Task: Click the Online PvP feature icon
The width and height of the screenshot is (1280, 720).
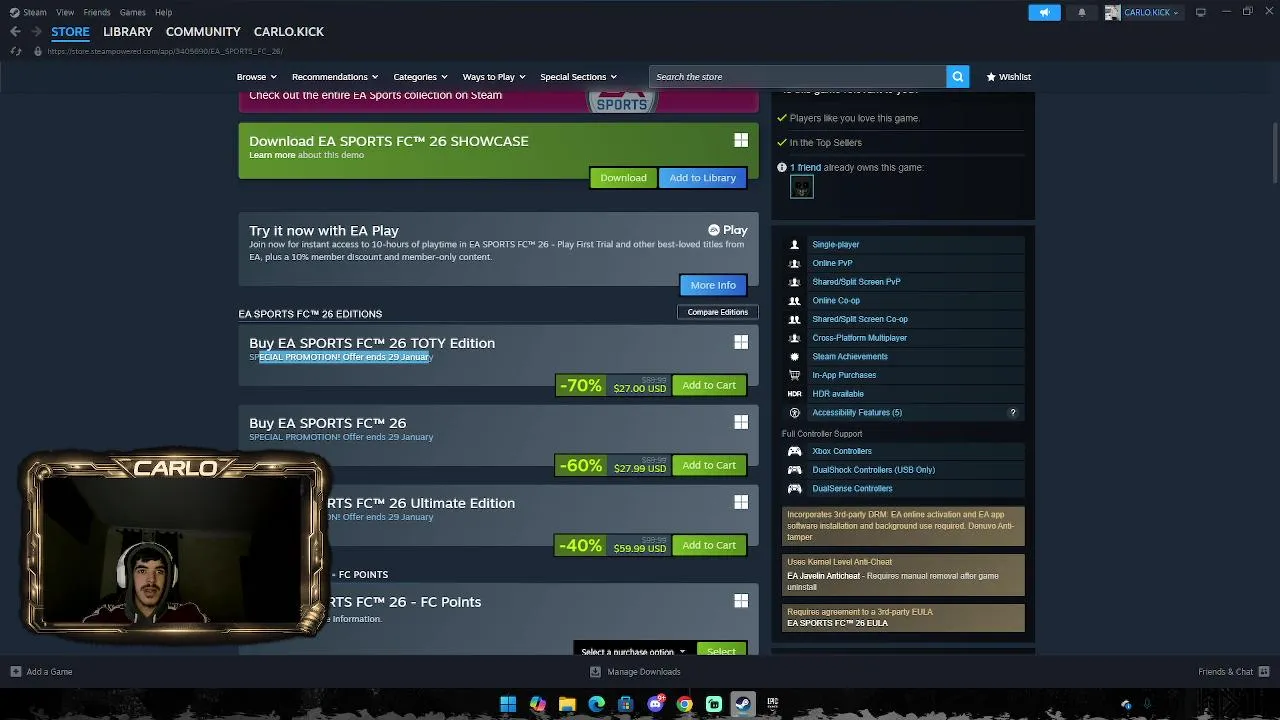Action: coord(795,263)
